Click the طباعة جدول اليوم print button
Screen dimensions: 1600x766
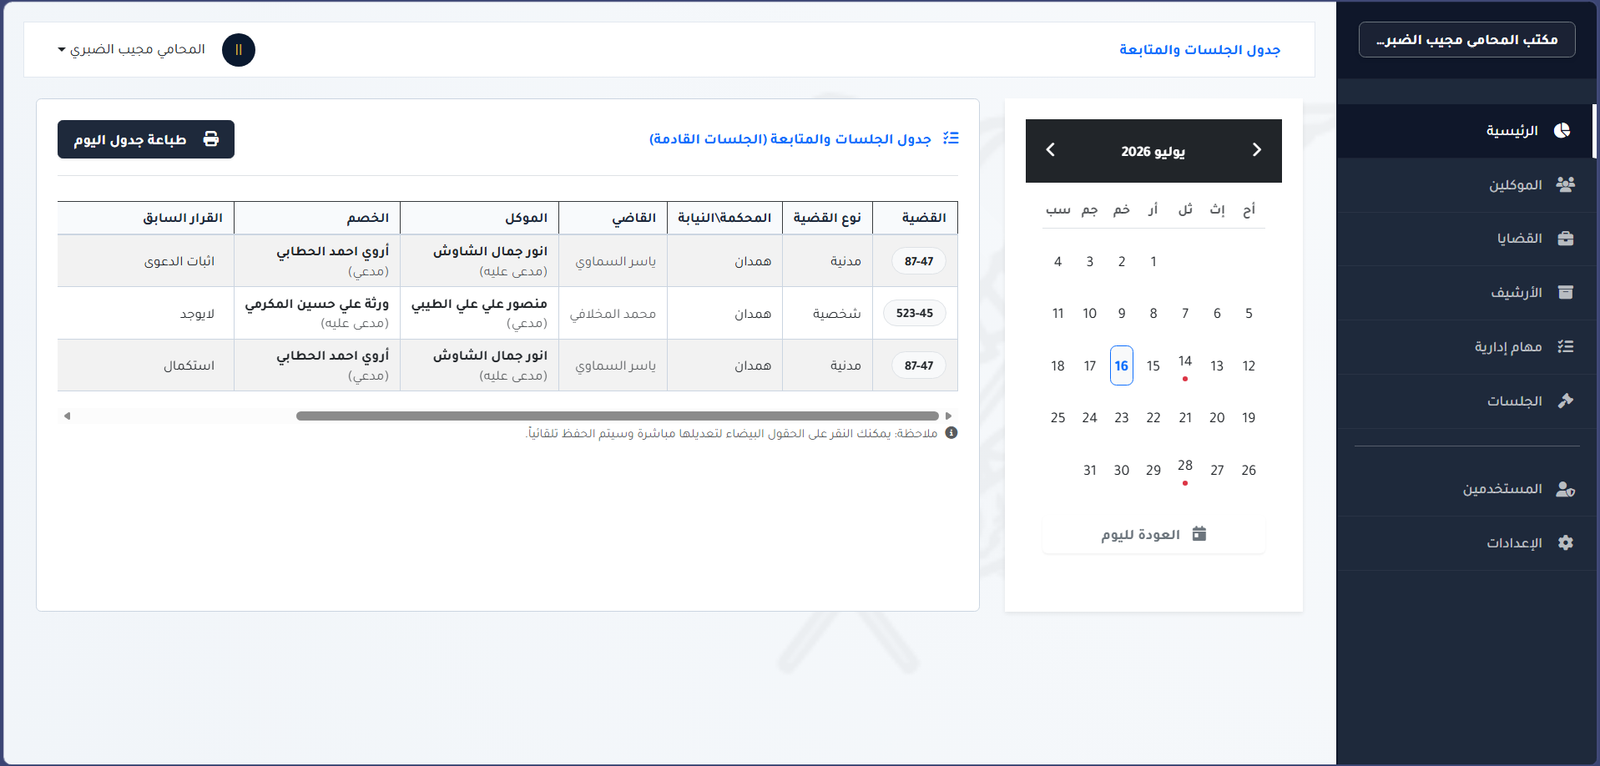(146, 139)
